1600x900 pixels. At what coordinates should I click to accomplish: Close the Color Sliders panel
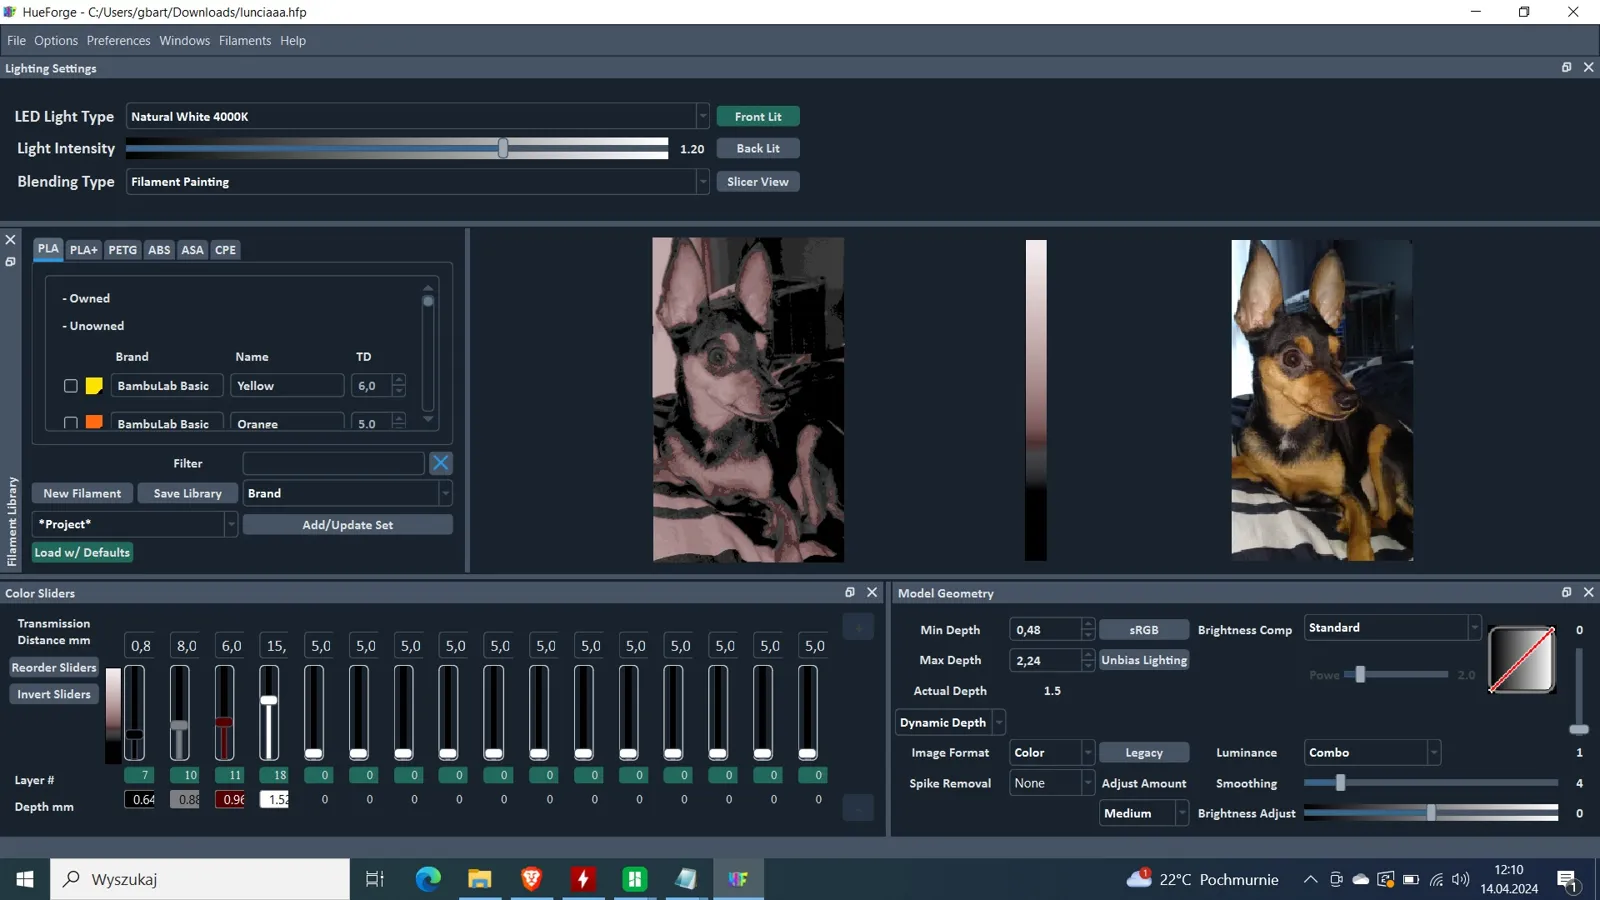point(872,592)
